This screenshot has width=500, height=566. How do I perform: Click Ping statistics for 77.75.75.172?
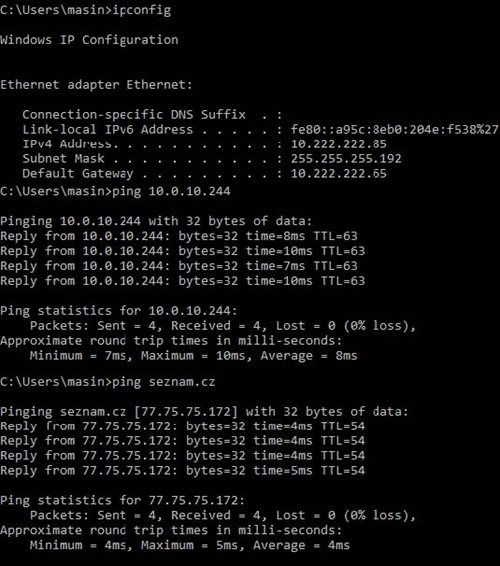coord(122,500)
